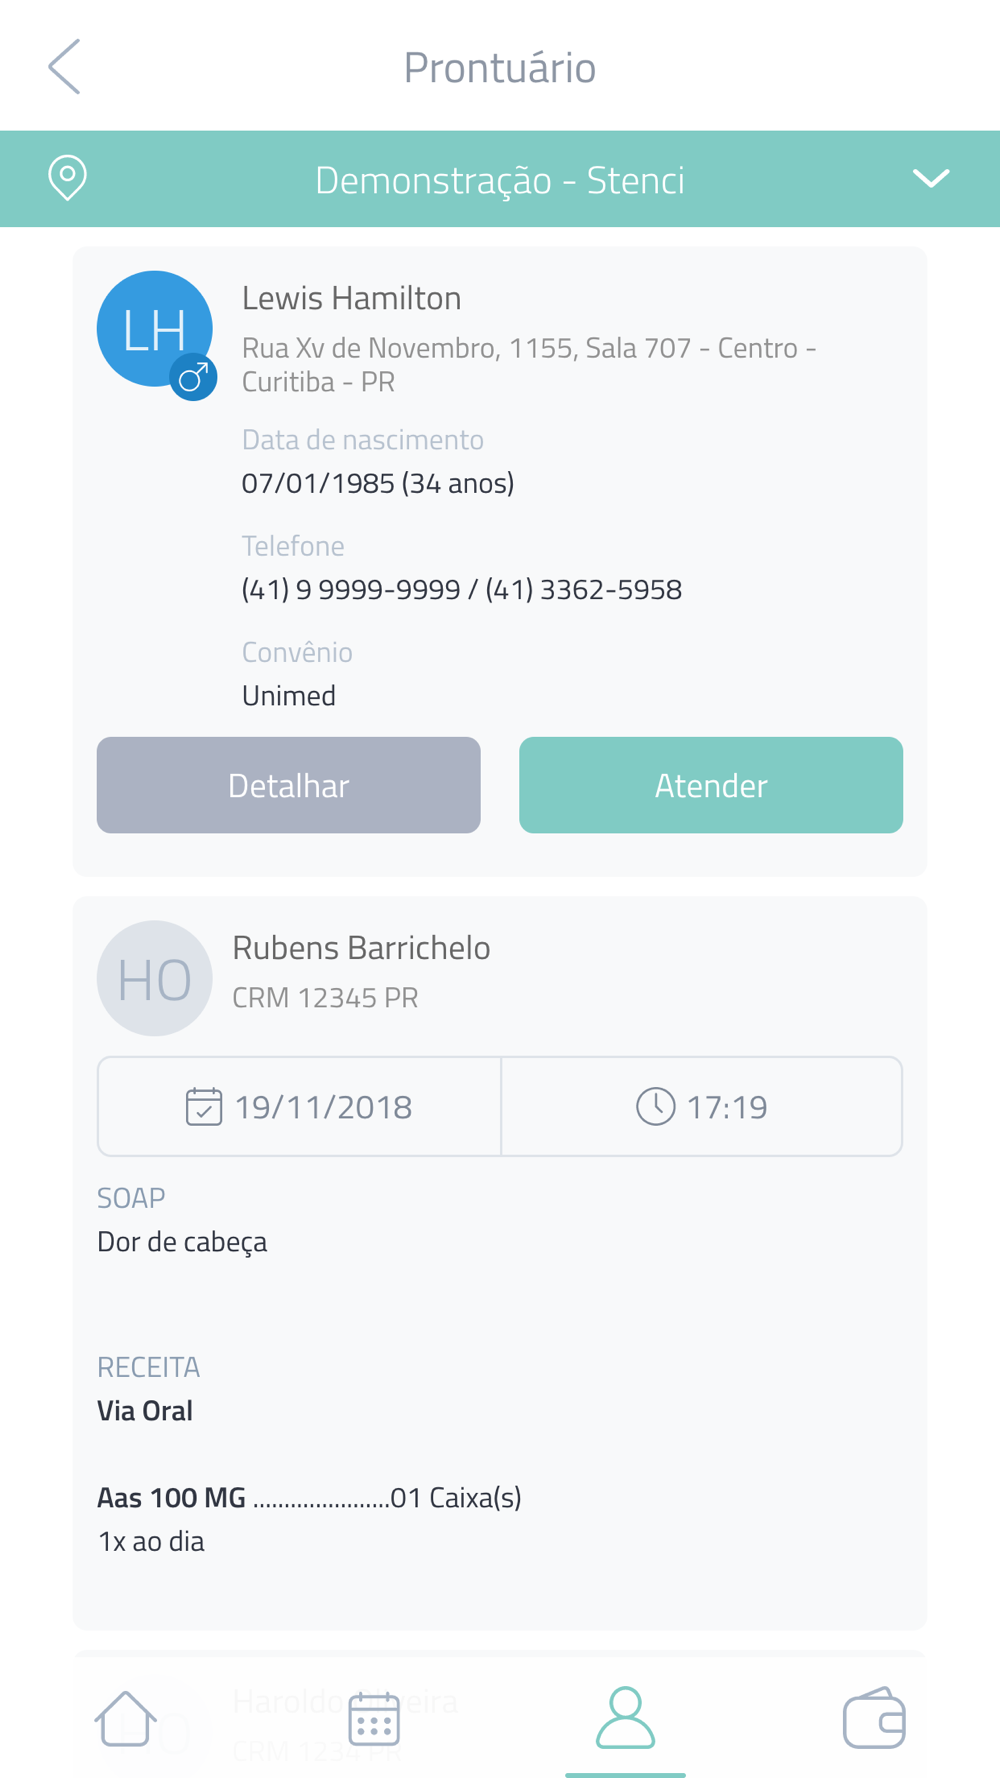1000x1778 pixels.
Task: Tap the location pin icon
Action: [67, 178]
